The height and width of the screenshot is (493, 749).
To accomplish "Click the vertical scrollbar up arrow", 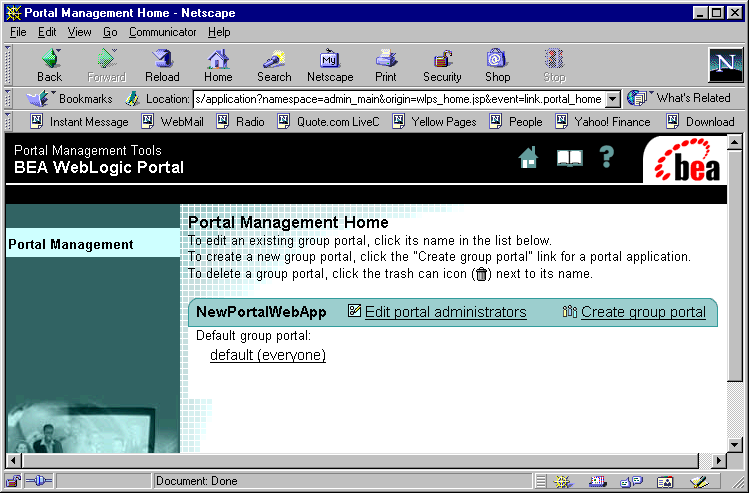I will (x=735, y=142).
